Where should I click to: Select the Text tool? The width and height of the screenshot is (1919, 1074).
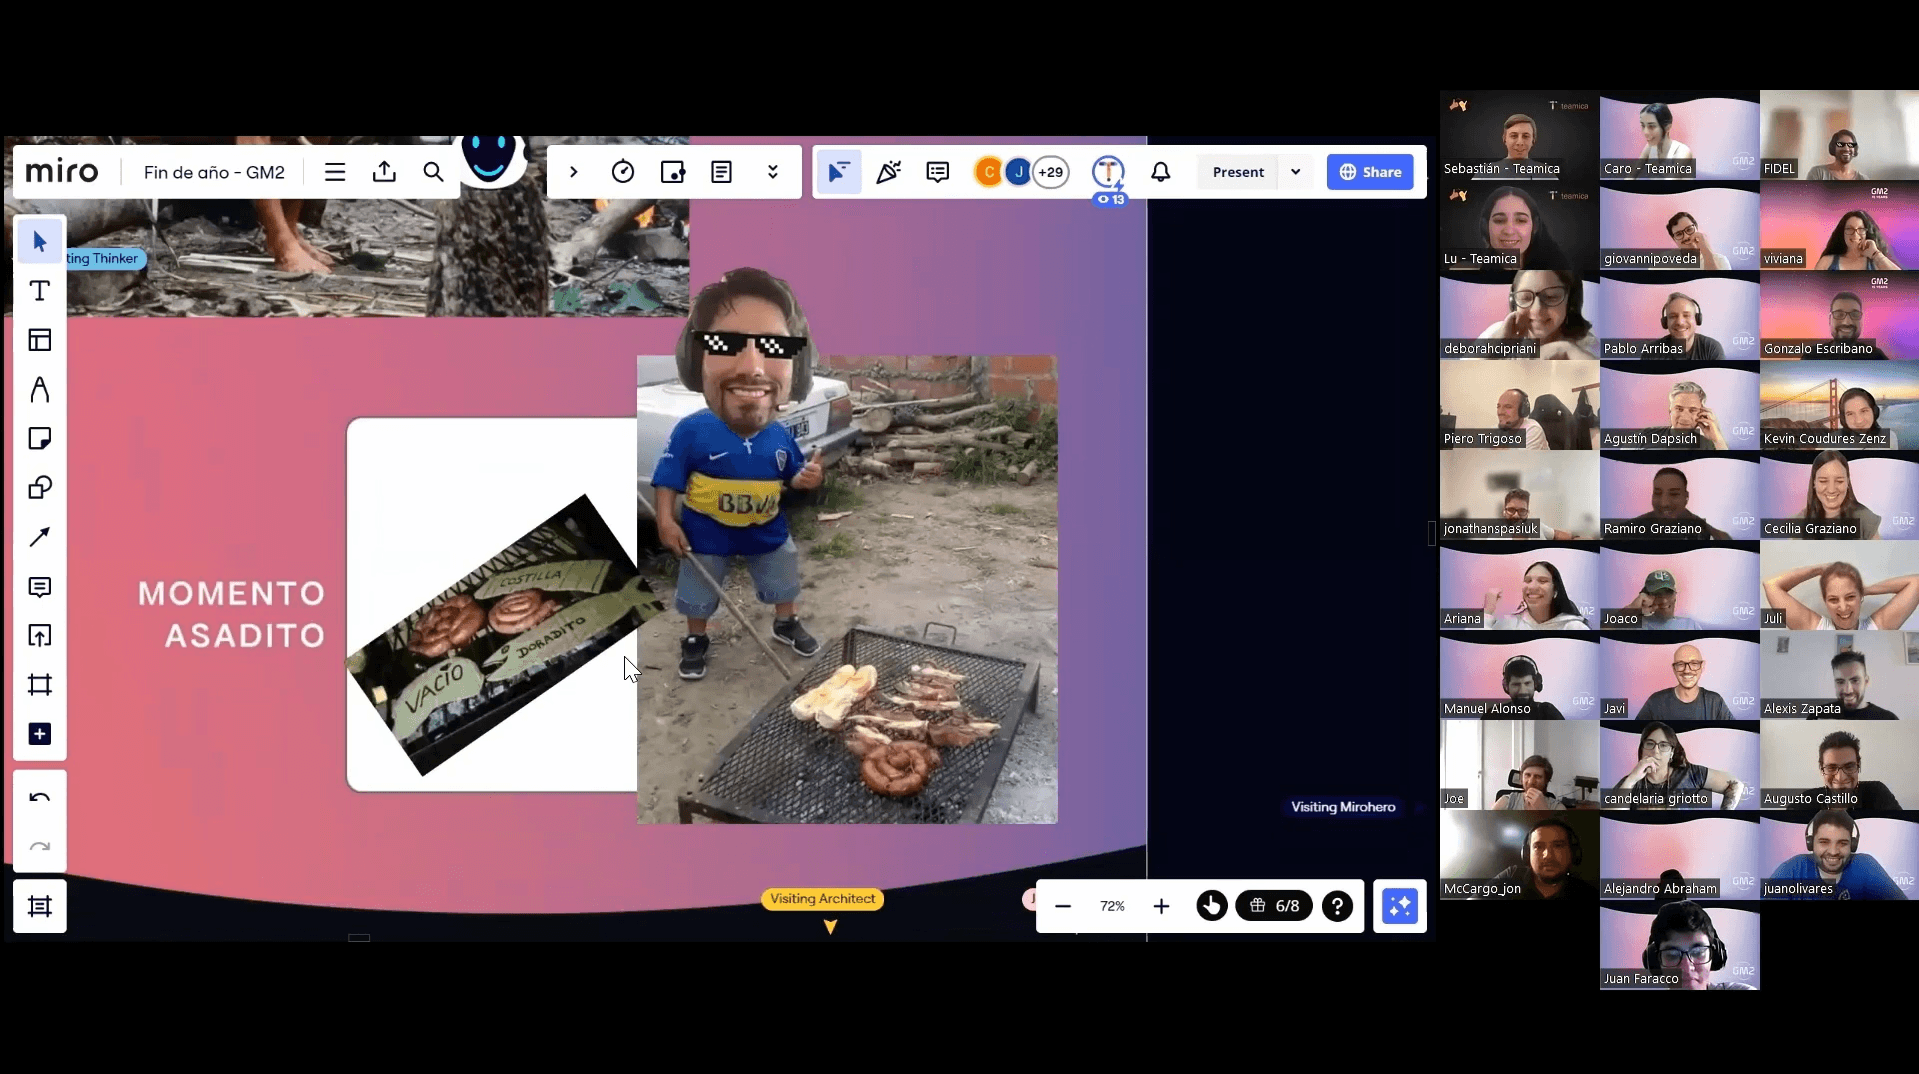pyautogui.click(x=40, y=291)
